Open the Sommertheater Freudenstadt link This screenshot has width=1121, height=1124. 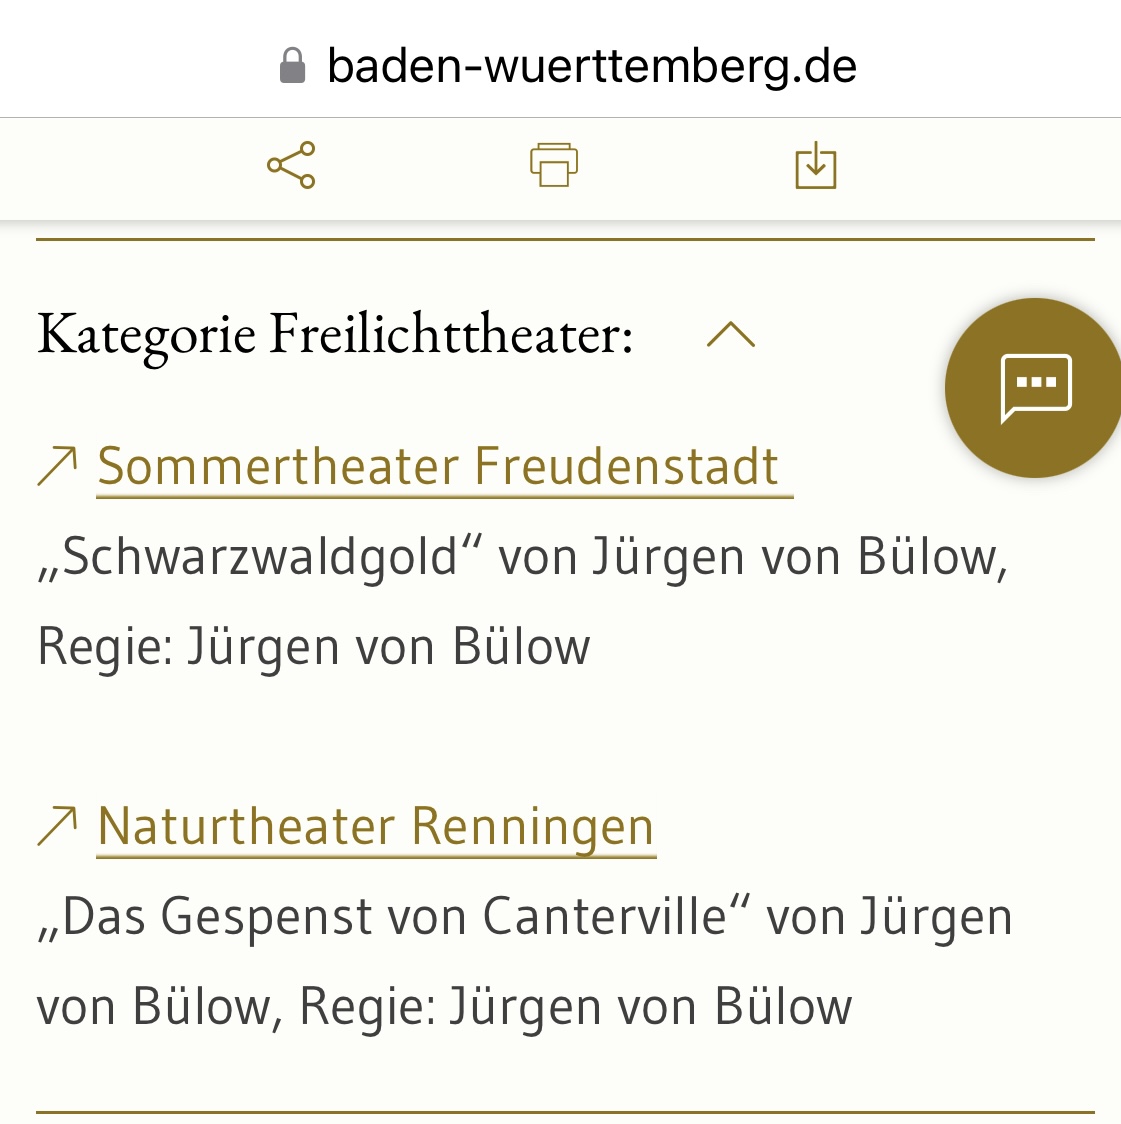click(438, 466)
